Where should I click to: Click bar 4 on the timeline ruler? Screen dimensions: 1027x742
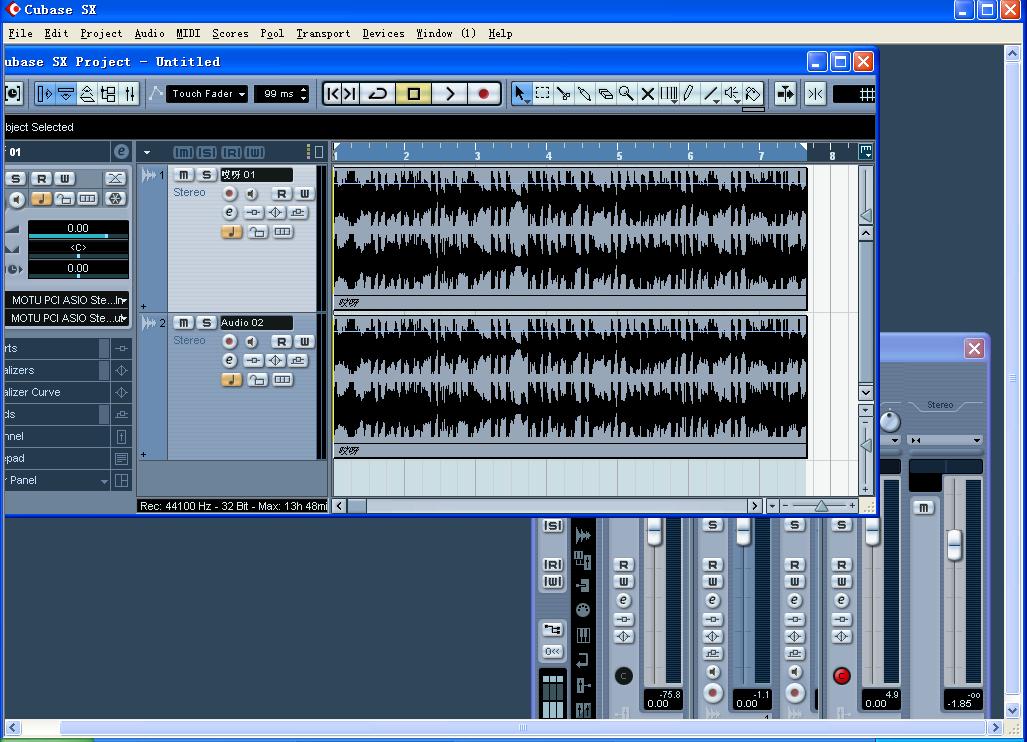point(548,155)
